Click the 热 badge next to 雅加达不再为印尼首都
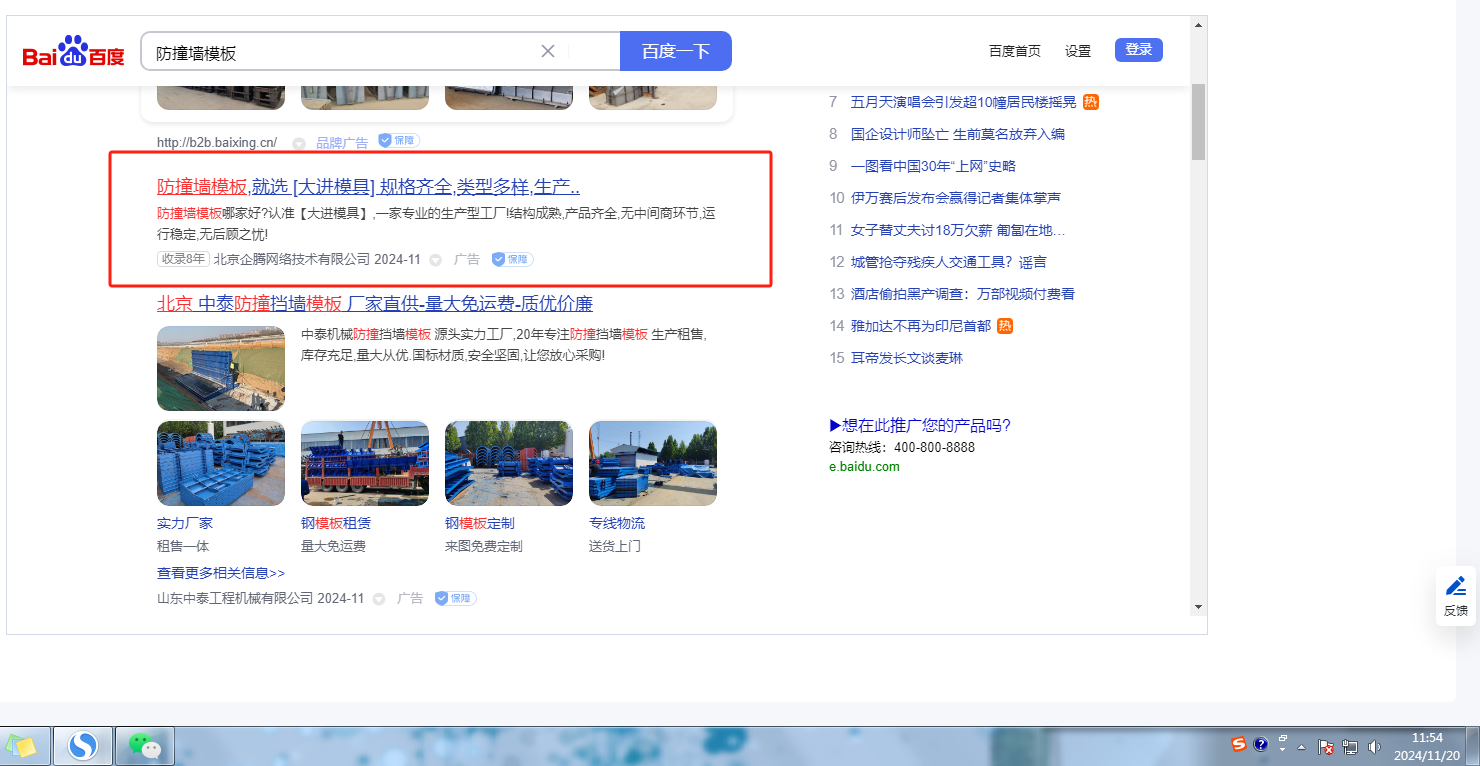 [x=1005, y=326]
